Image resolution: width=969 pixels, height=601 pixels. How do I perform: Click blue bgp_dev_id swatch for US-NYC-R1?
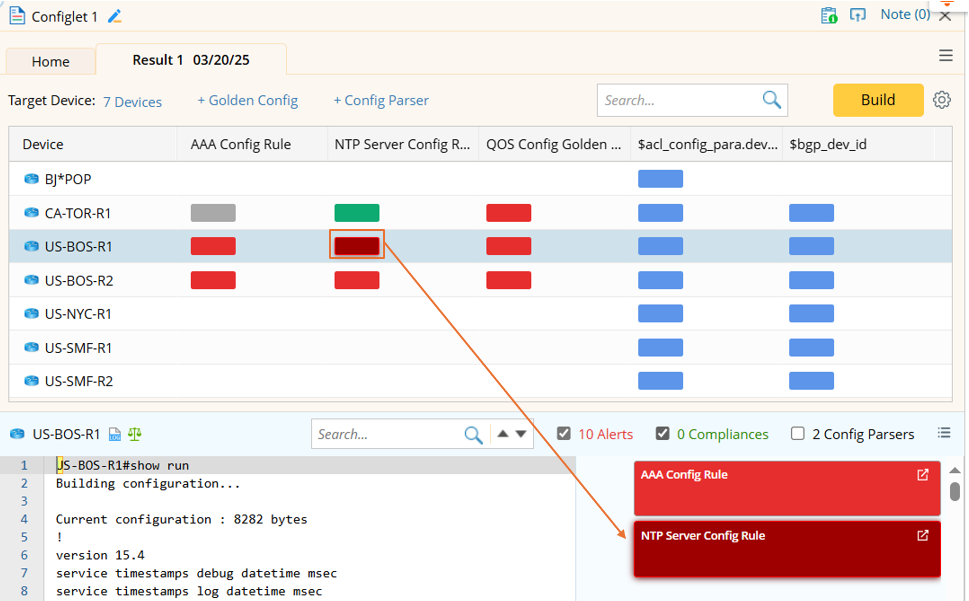[x=811, y=314]
